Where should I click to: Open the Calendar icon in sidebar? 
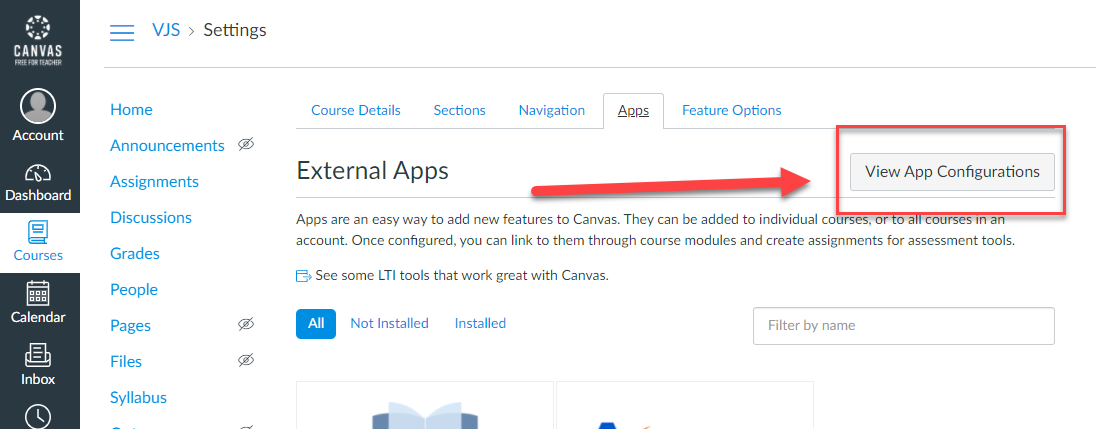(39, 293)
